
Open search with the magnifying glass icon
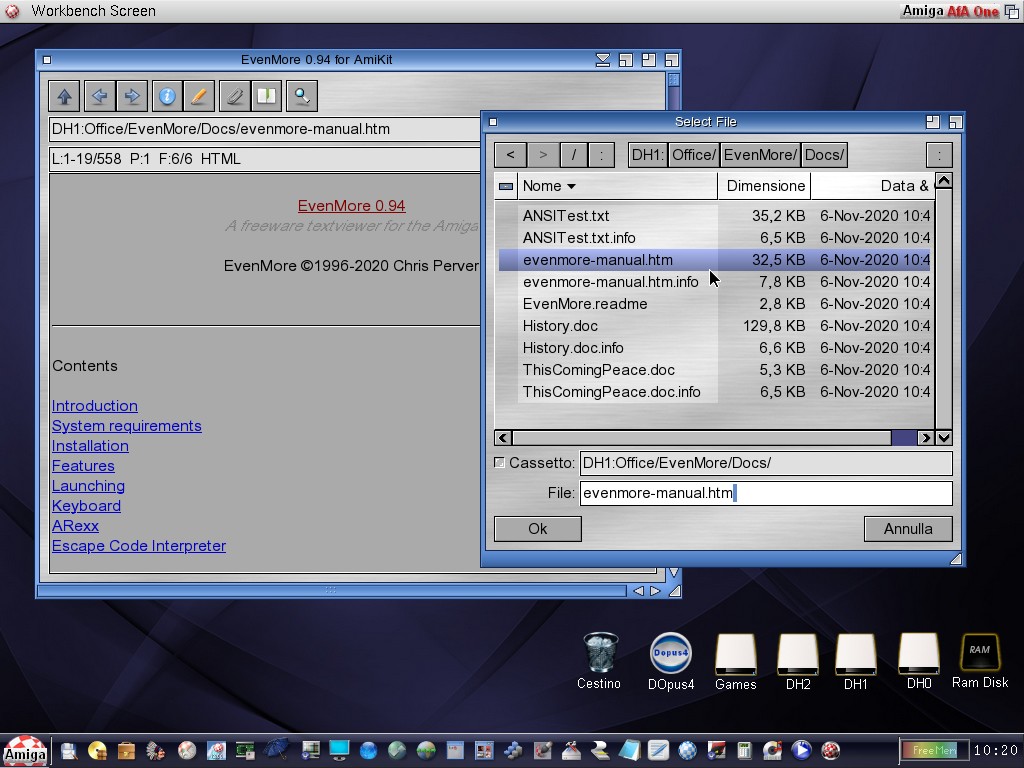[x=302, y=96]
